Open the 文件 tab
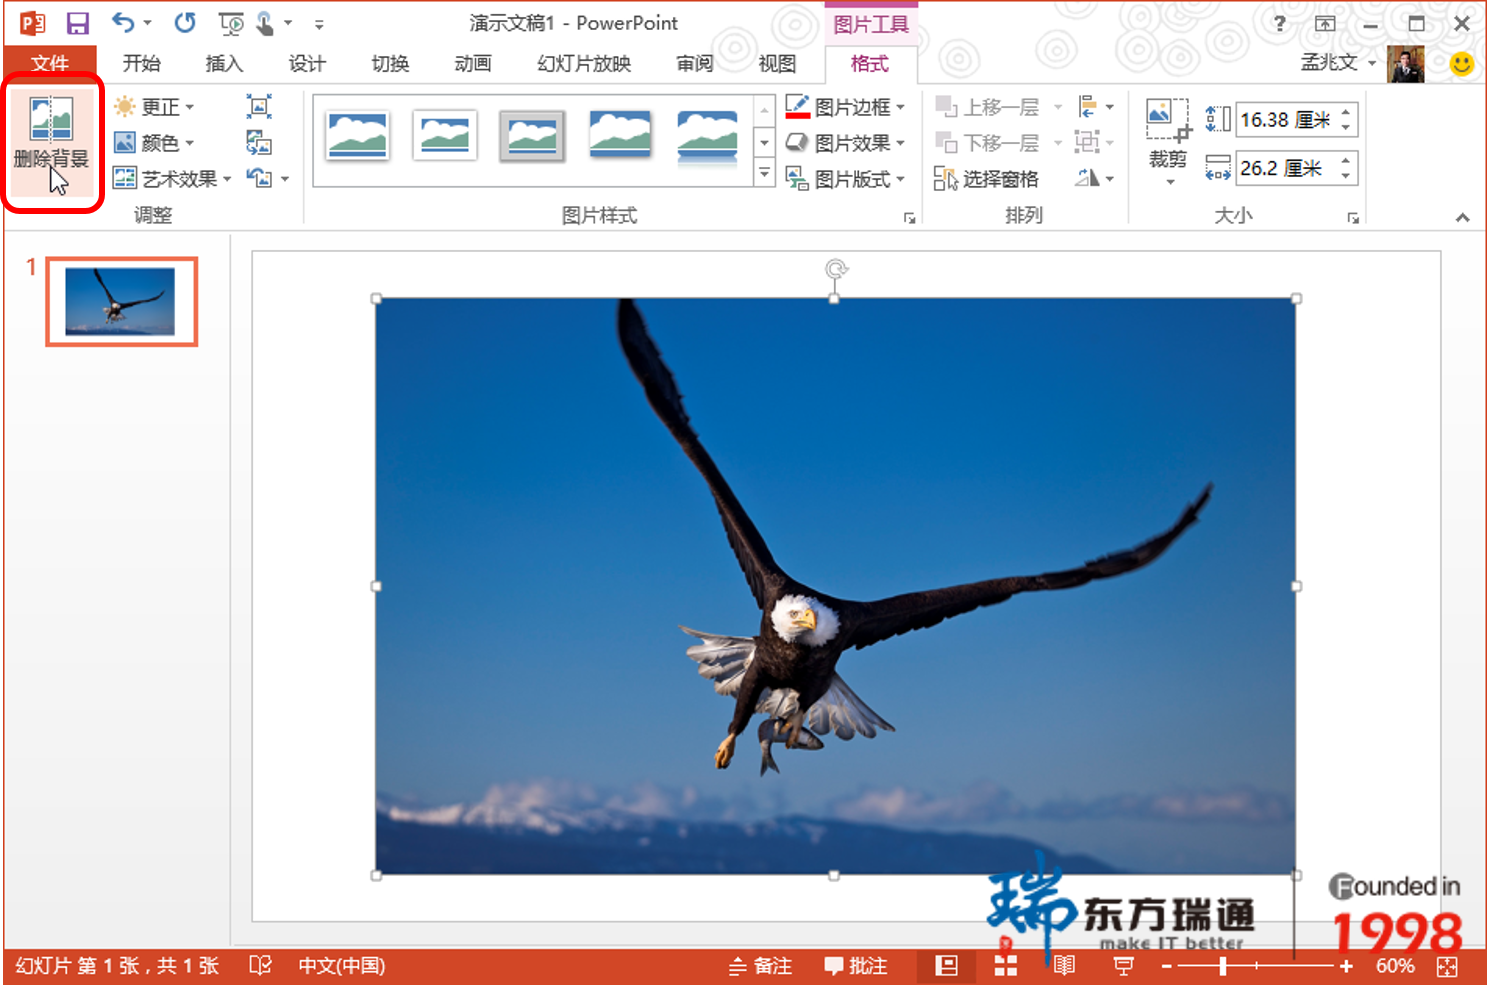Screen dimensions: 1487x985 [x=50, y=63]
